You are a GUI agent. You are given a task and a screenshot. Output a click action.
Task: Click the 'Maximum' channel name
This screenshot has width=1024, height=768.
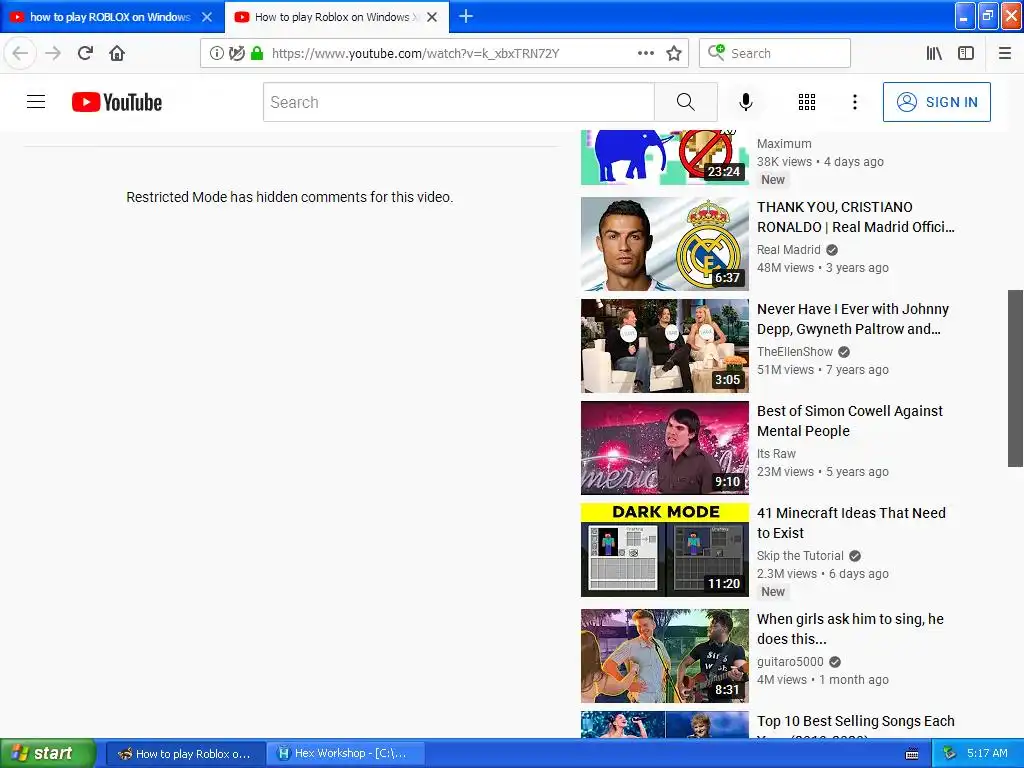tap(784, 144)
